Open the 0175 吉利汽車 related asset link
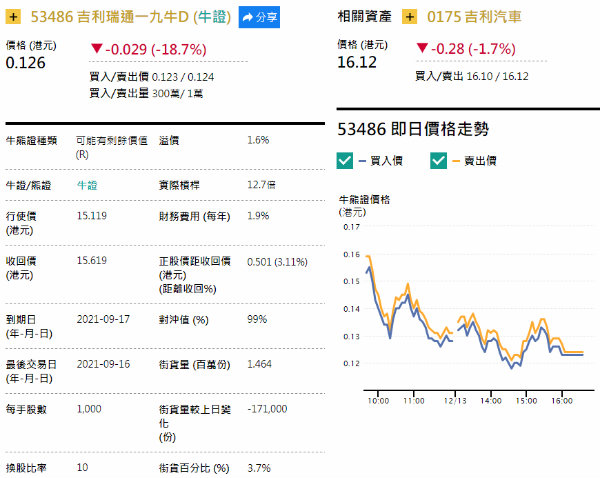600x478 pixels. point(474,17)
